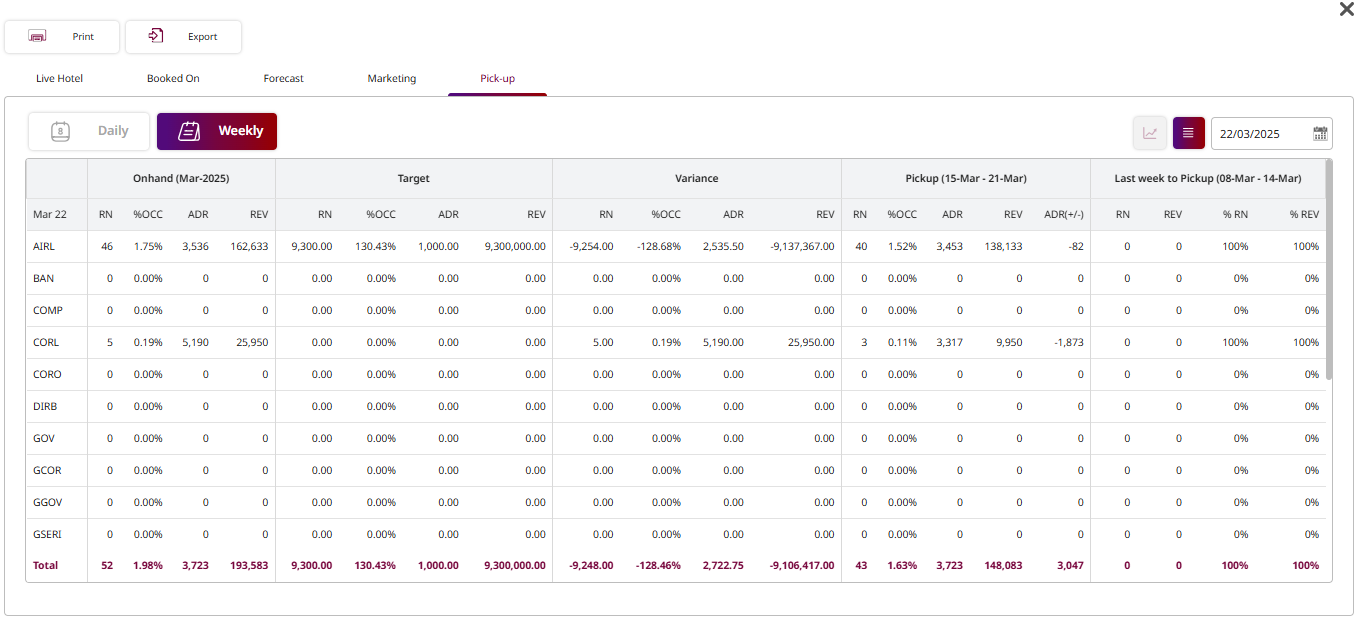The width and height of the screenshot is (1360, 625).
Task: Click the Weekly calendar icon
Action: [189, 131]
